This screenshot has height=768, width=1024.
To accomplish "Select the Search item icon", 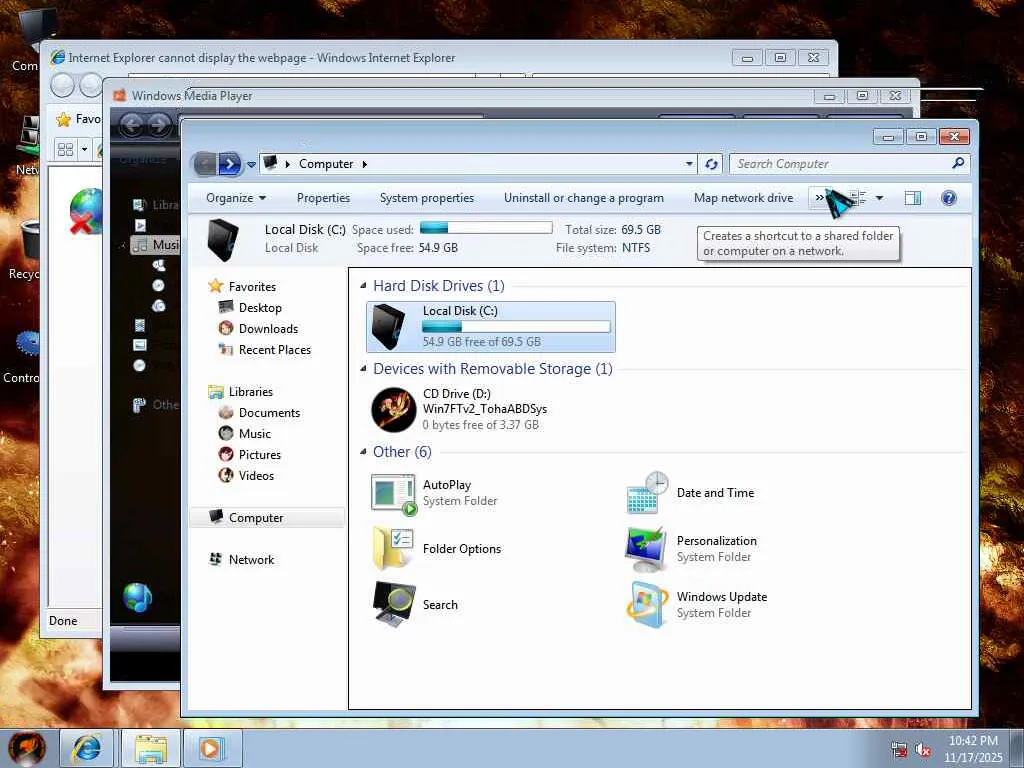I will pos(394,605).
